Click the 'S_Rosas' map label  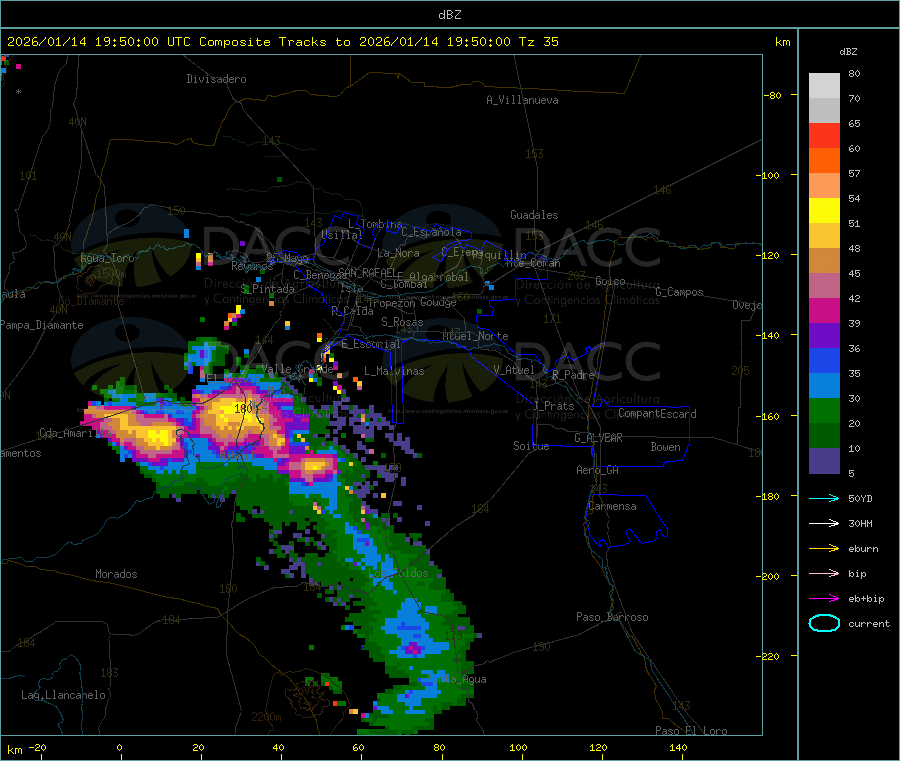(x=402, y=322)
